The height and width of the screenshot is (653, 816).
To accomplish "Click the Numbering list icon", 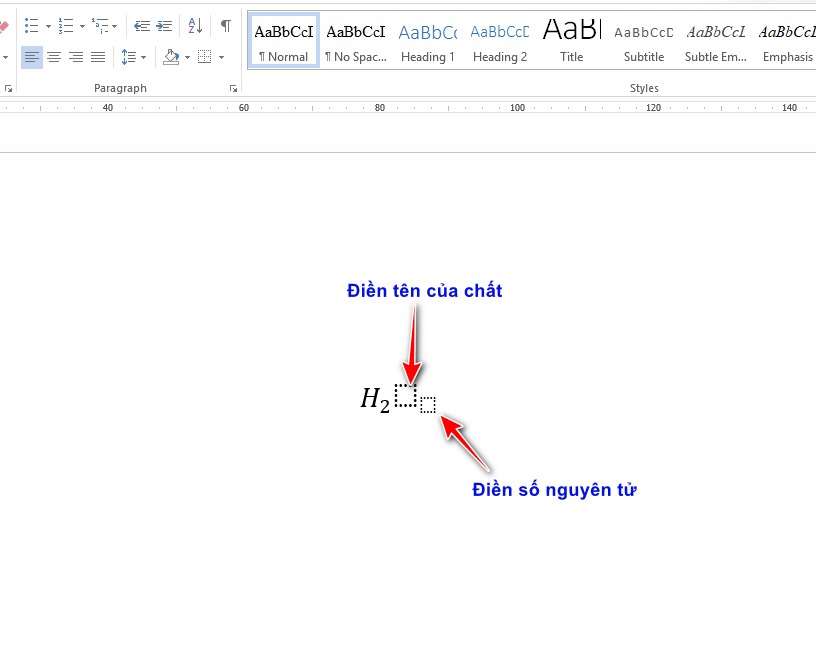I will [66, 25].
